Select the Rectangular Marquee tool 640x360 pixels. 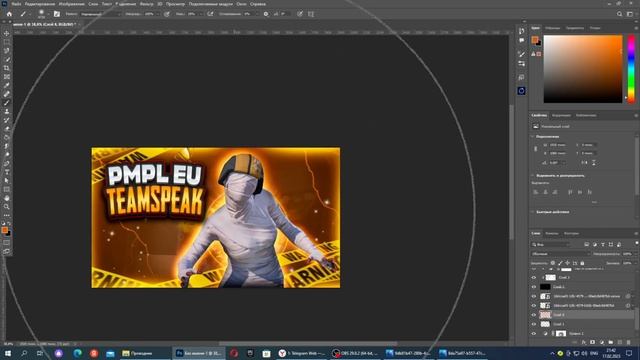tap(7, 42)
